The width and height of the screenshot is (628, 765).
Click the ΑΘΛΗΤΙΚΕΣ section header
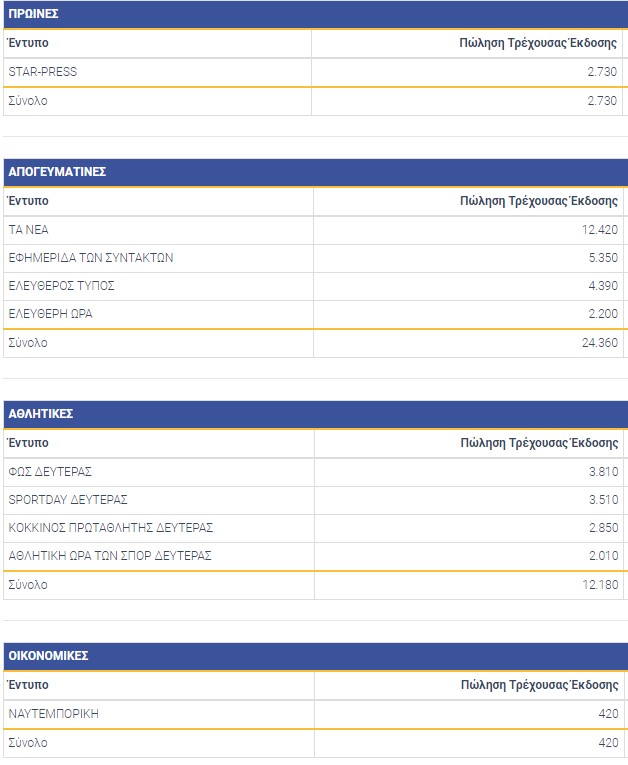point(41,413)
